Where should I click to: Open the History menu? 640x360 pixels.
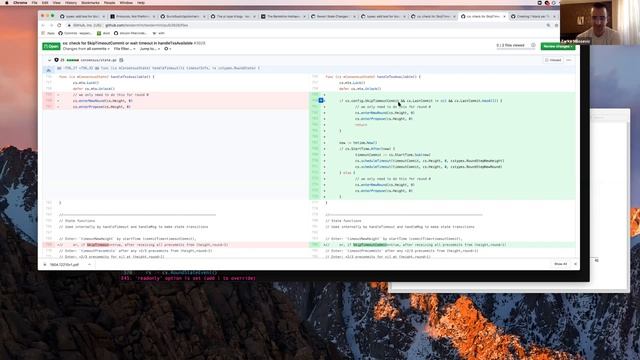tap(71, 3)
